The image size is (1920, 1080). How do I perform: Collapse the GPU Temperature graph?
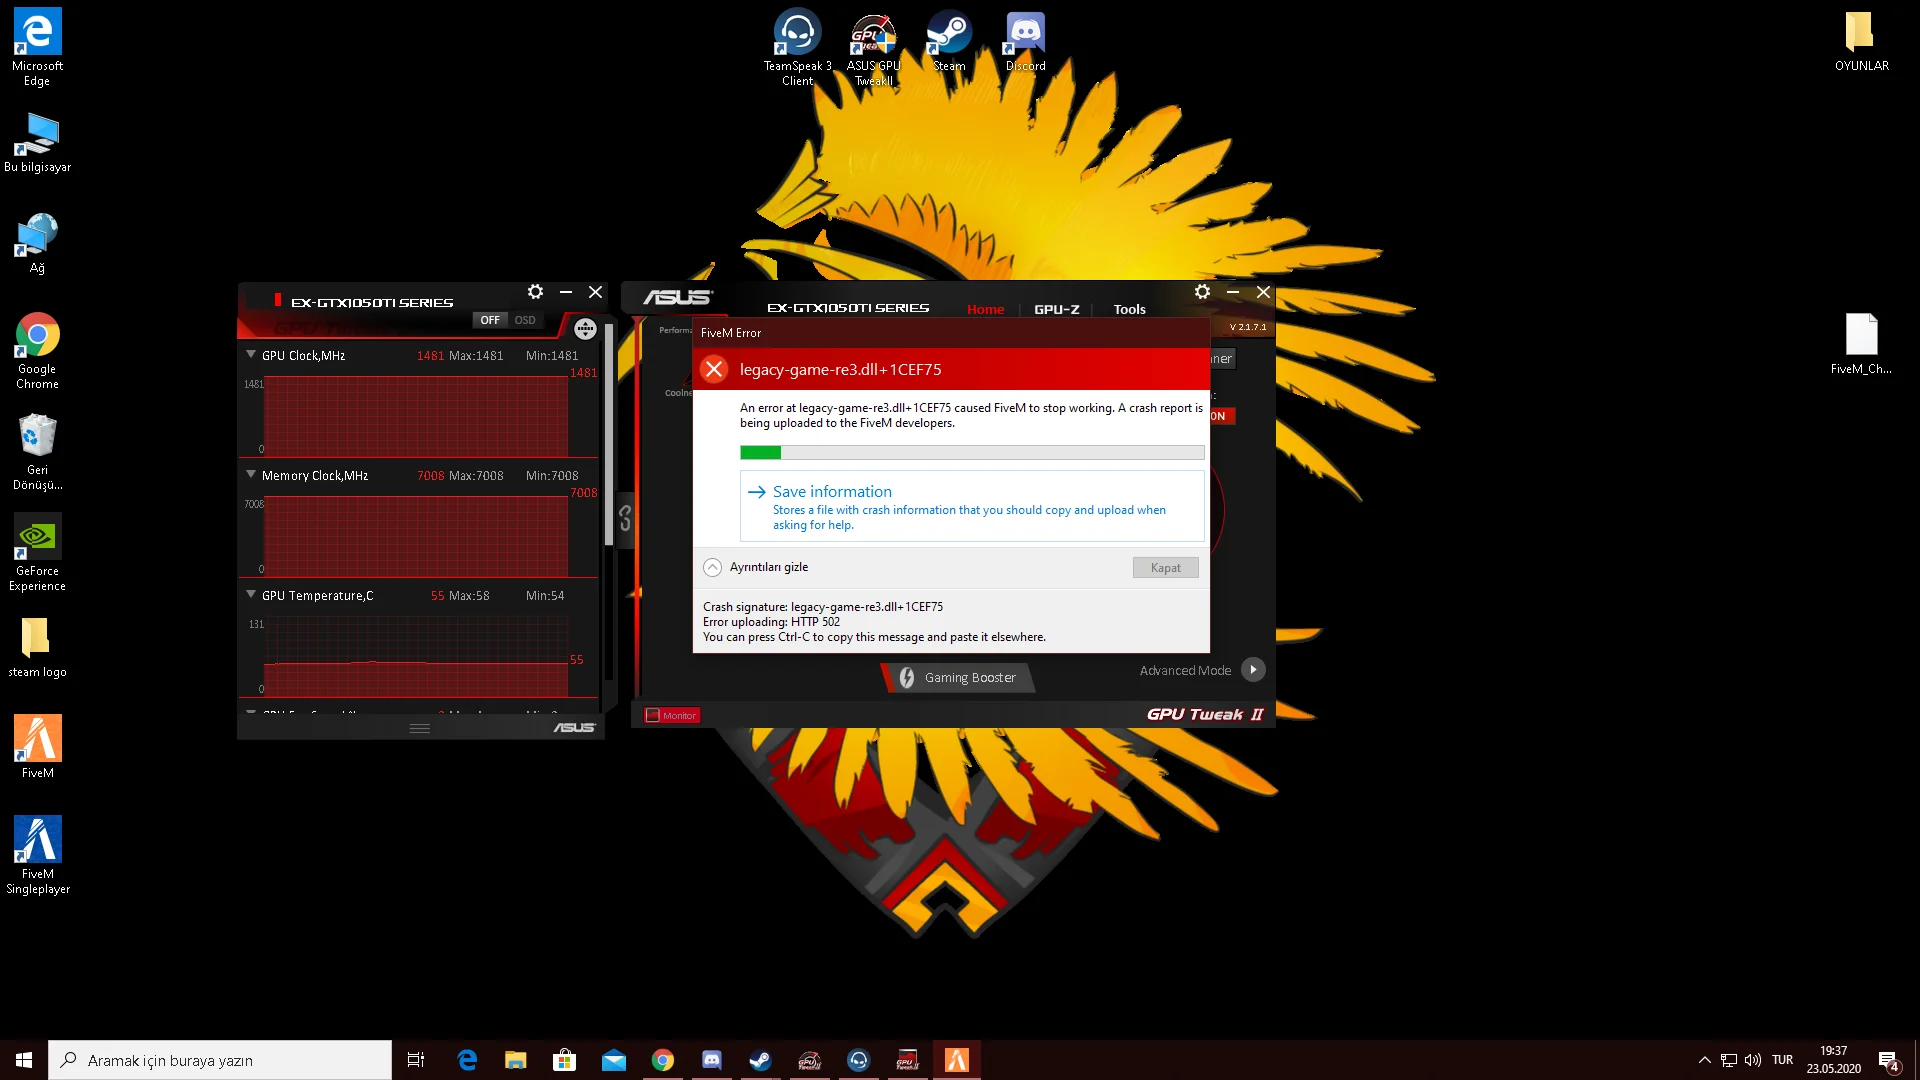251,595
